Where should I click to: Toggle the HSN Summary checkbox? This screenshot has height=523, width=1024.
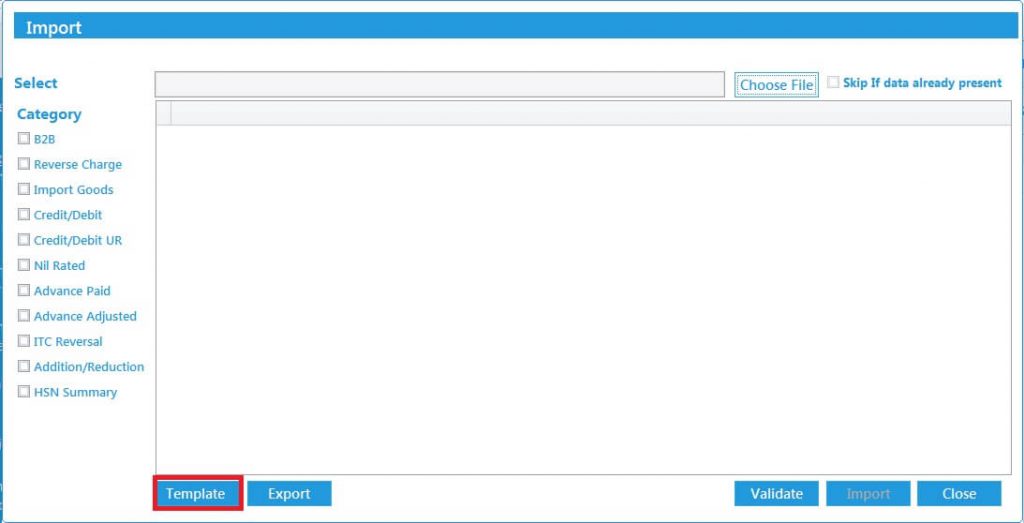click(24, 392)
